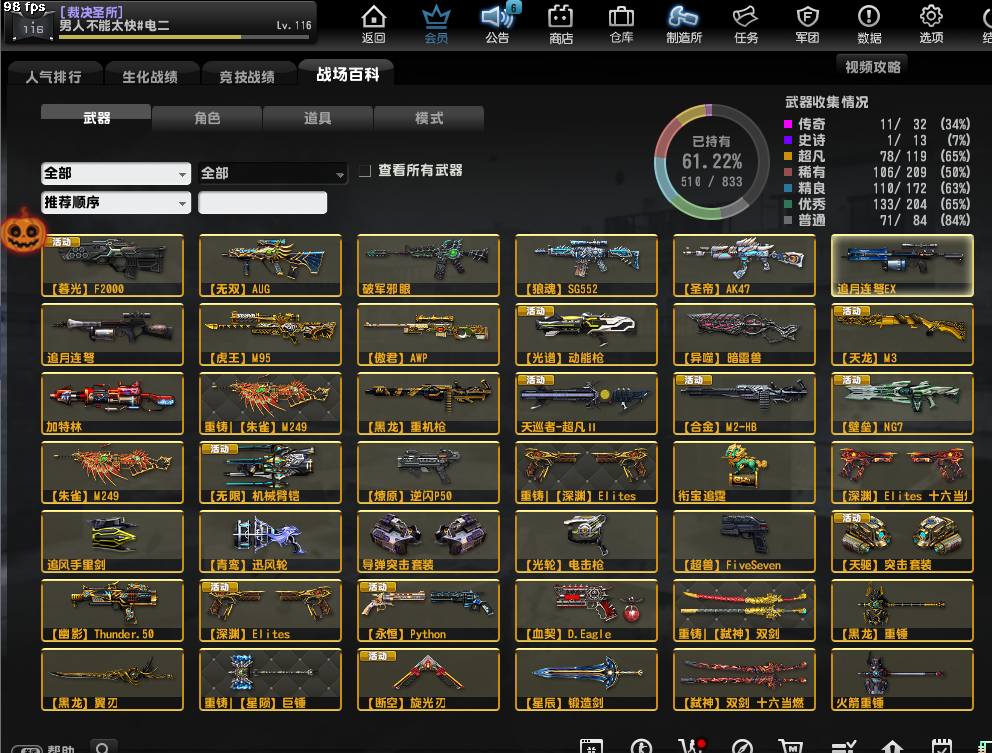Select the 【星辰】锻造剑 weapon card

586,679
